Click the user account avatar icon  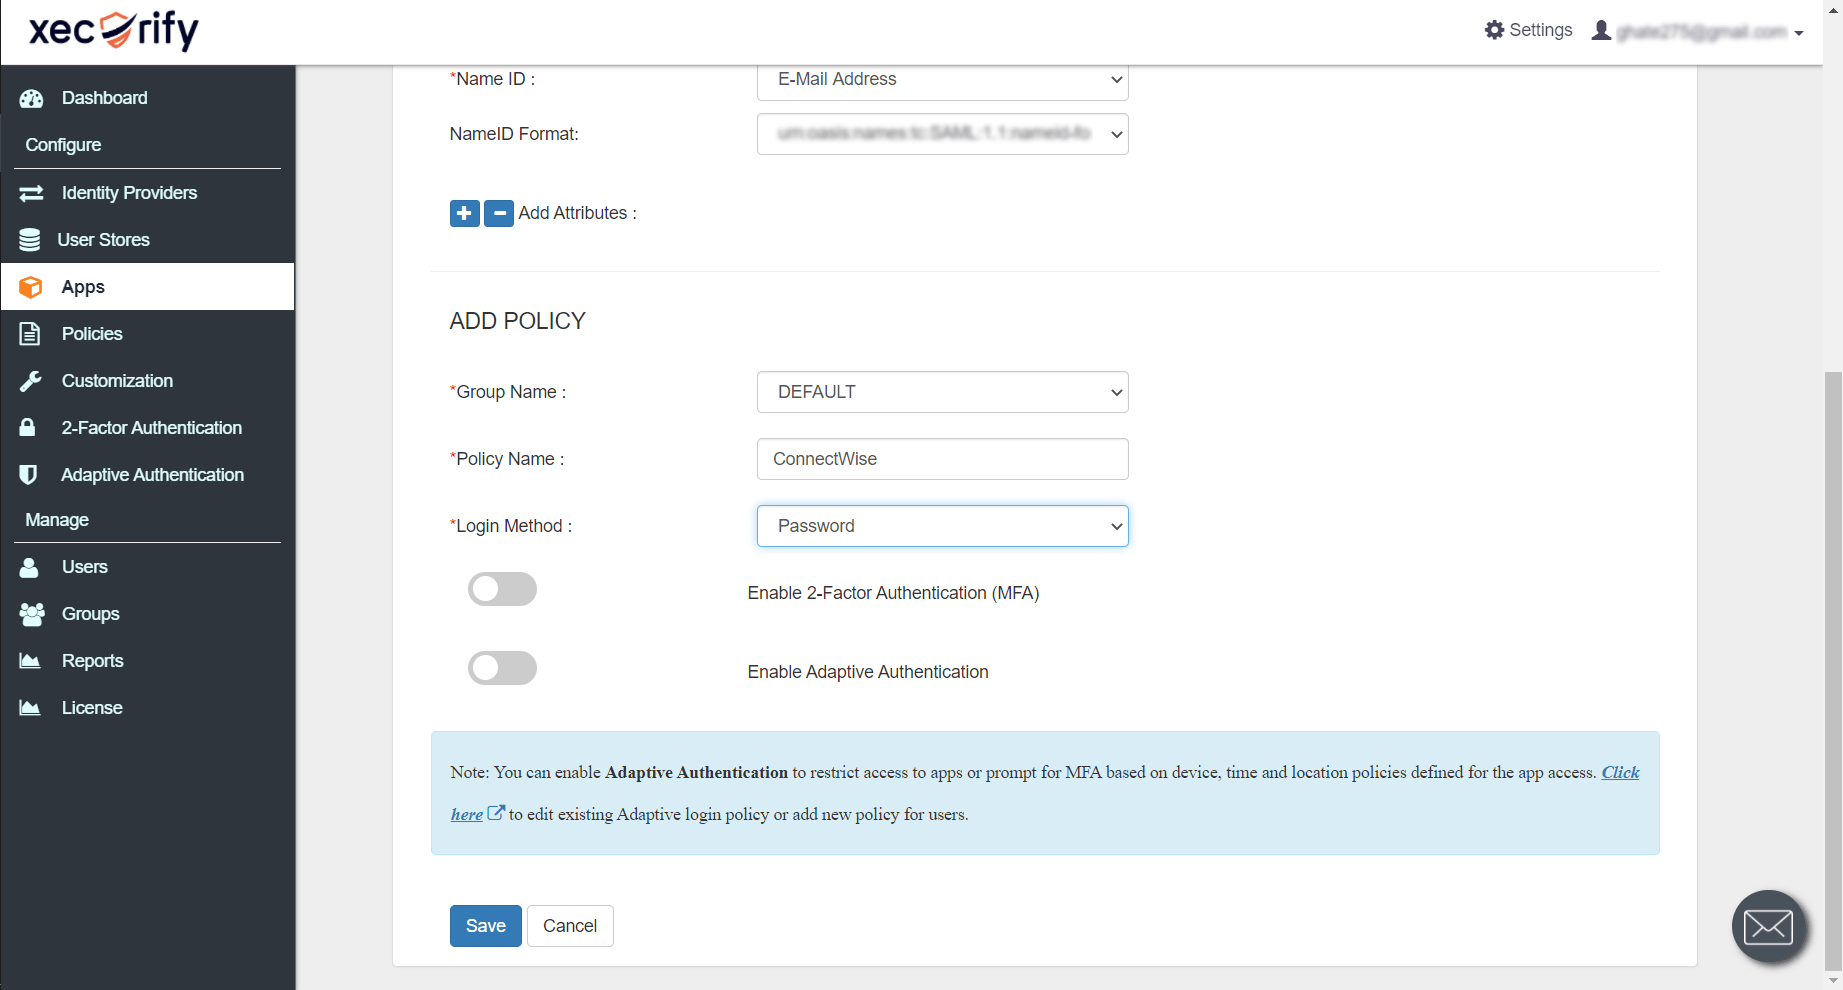click(x=1601, y=30)
